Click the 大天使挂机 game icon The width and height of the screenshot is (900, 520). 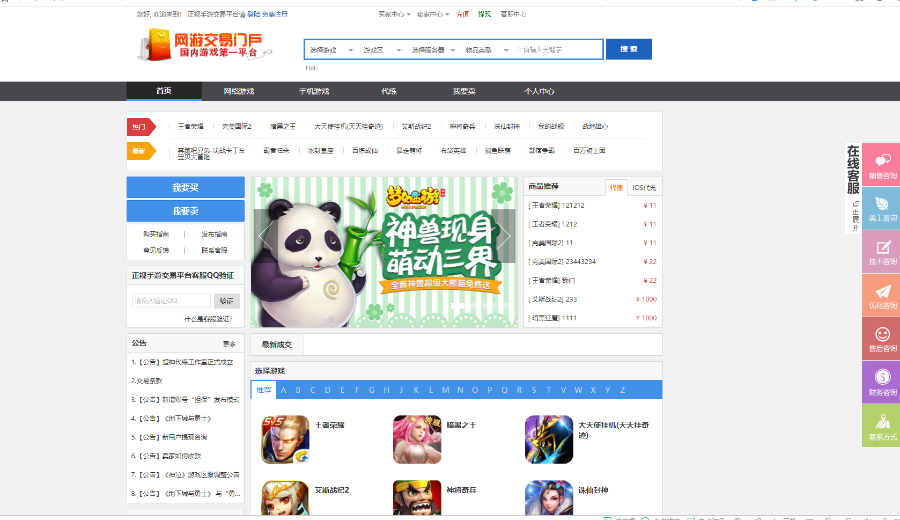549,439
